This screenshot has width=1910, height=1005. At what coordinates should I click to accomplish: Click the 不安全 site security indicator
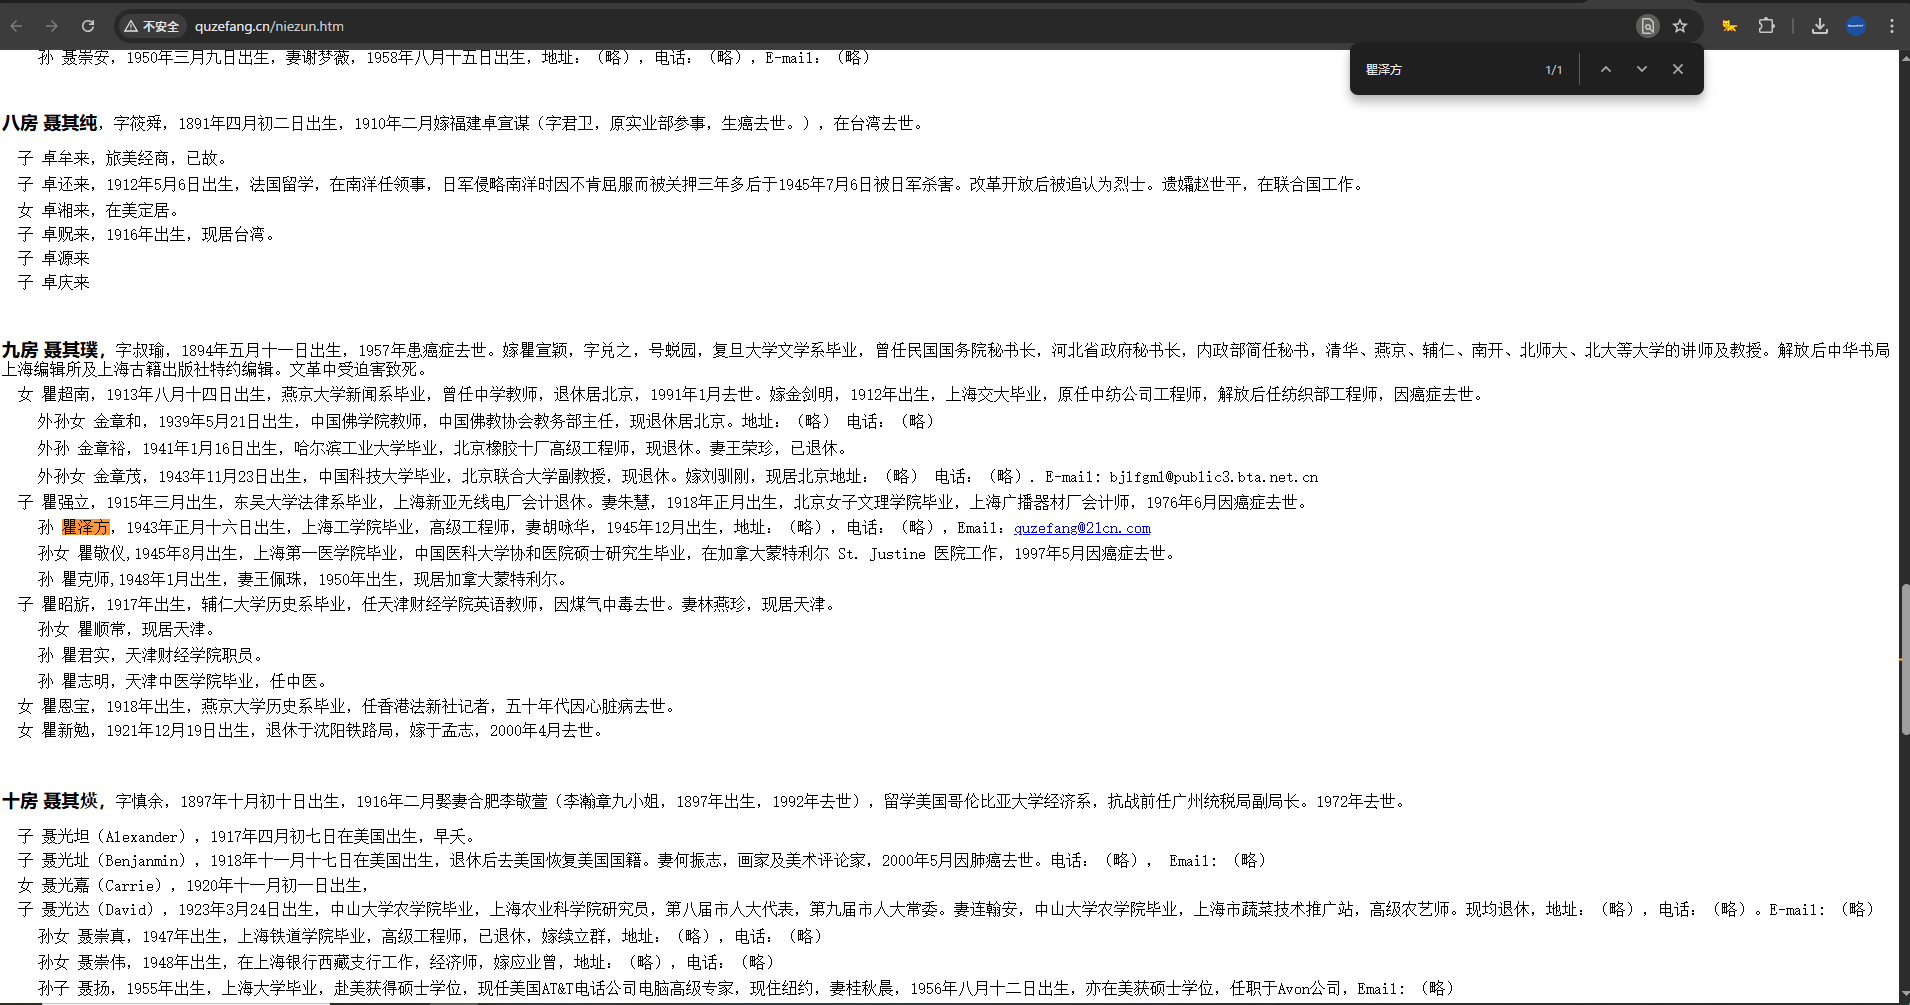[152, 26]
